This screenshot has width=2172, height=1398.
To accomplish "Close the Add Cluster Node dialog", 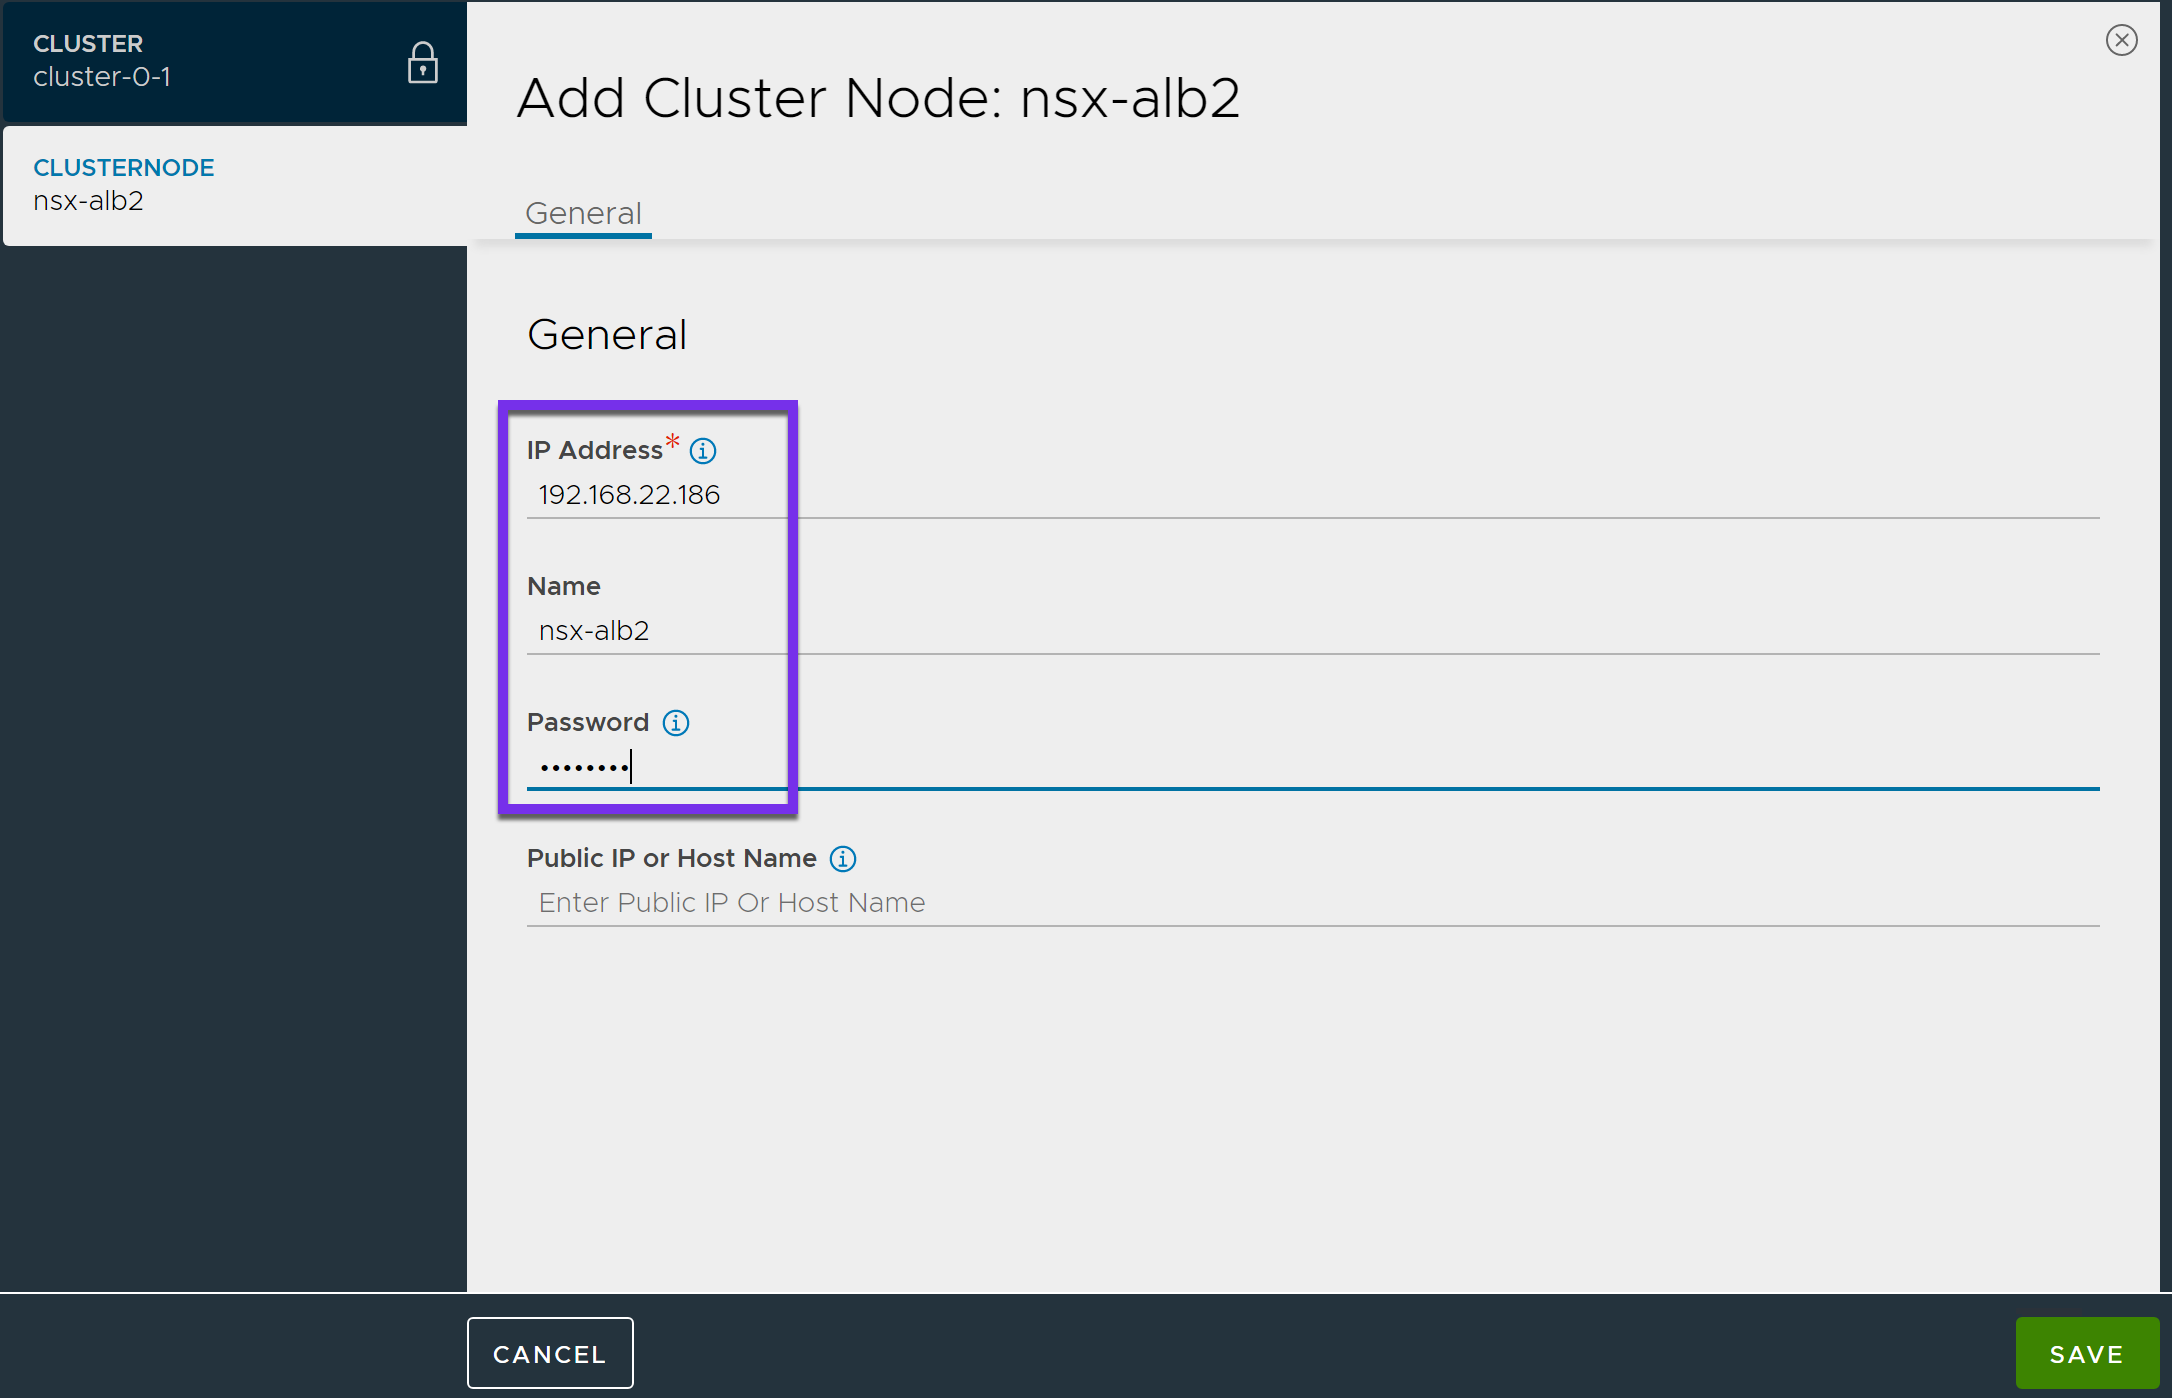I will click(x=2121, y=40).
